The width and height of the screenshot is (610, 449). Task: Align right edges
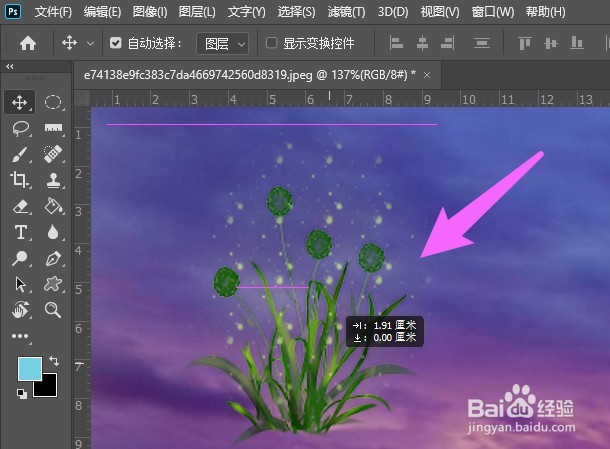coord(447,43)
